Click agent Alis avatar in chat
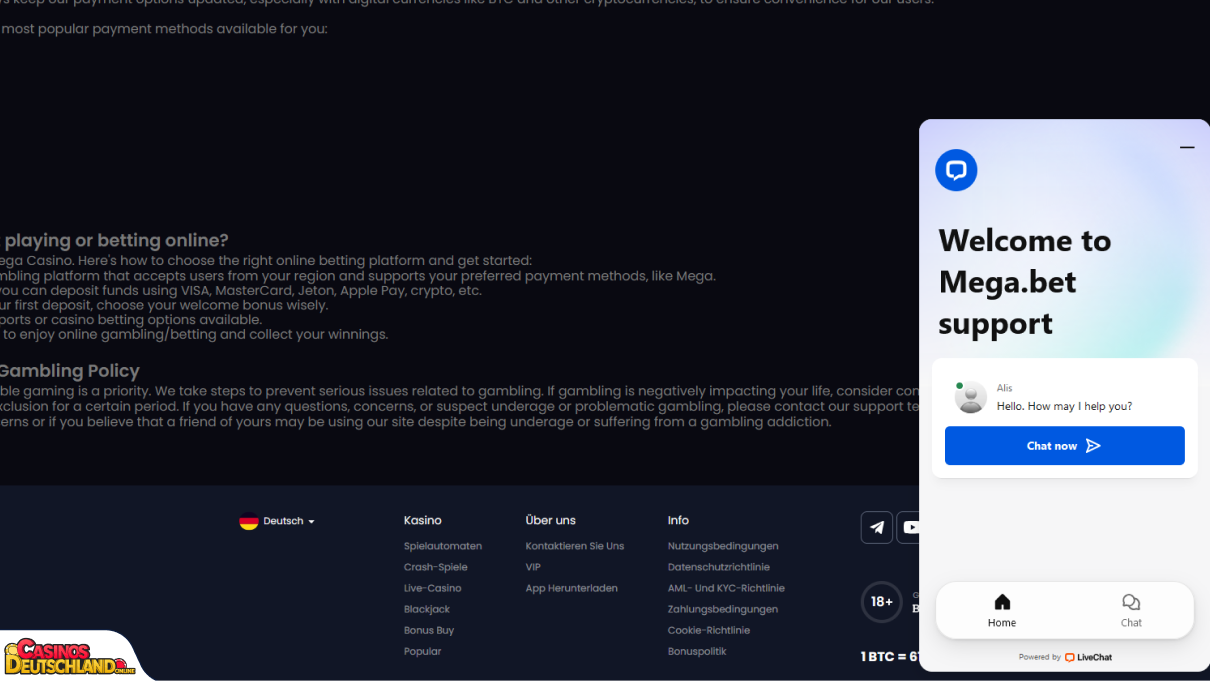Screen dimensions: 1210x681 (970, 397)
